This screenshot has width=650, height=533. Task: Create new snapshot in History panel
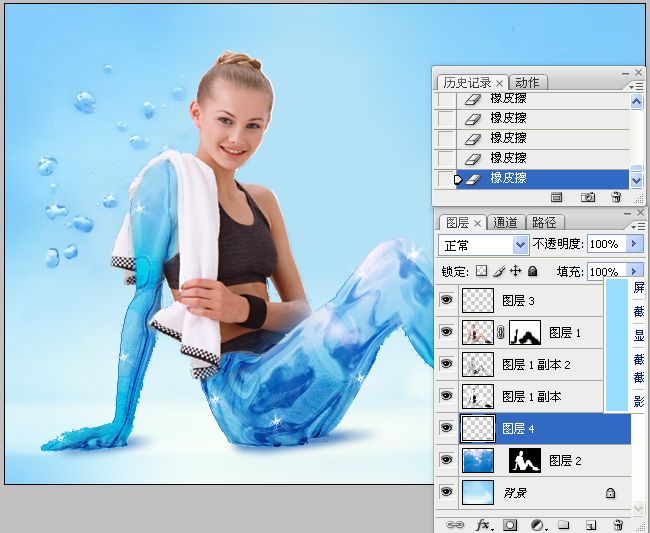[x=589, y=198]
